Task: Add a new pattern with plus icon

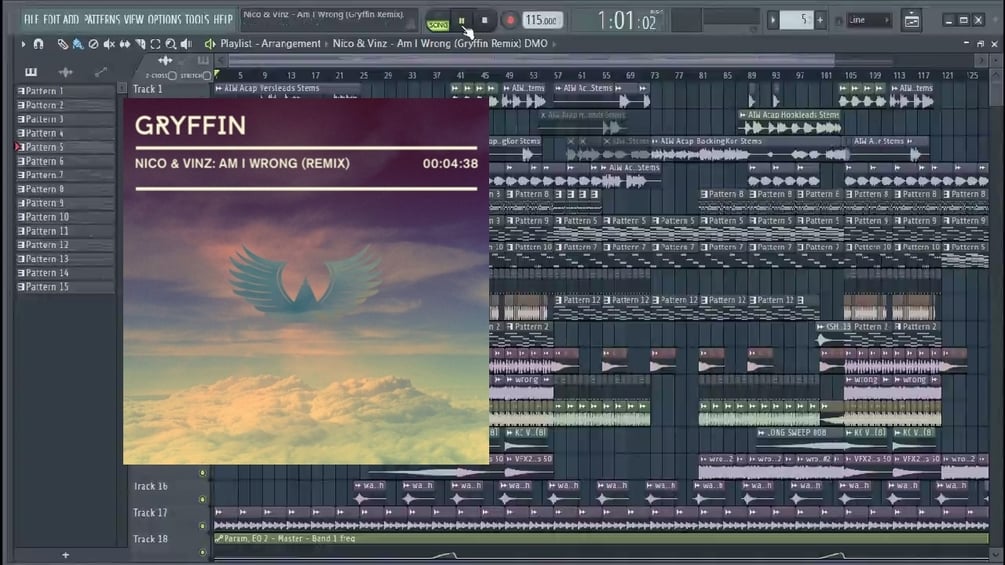Action: tap(820, 20)
